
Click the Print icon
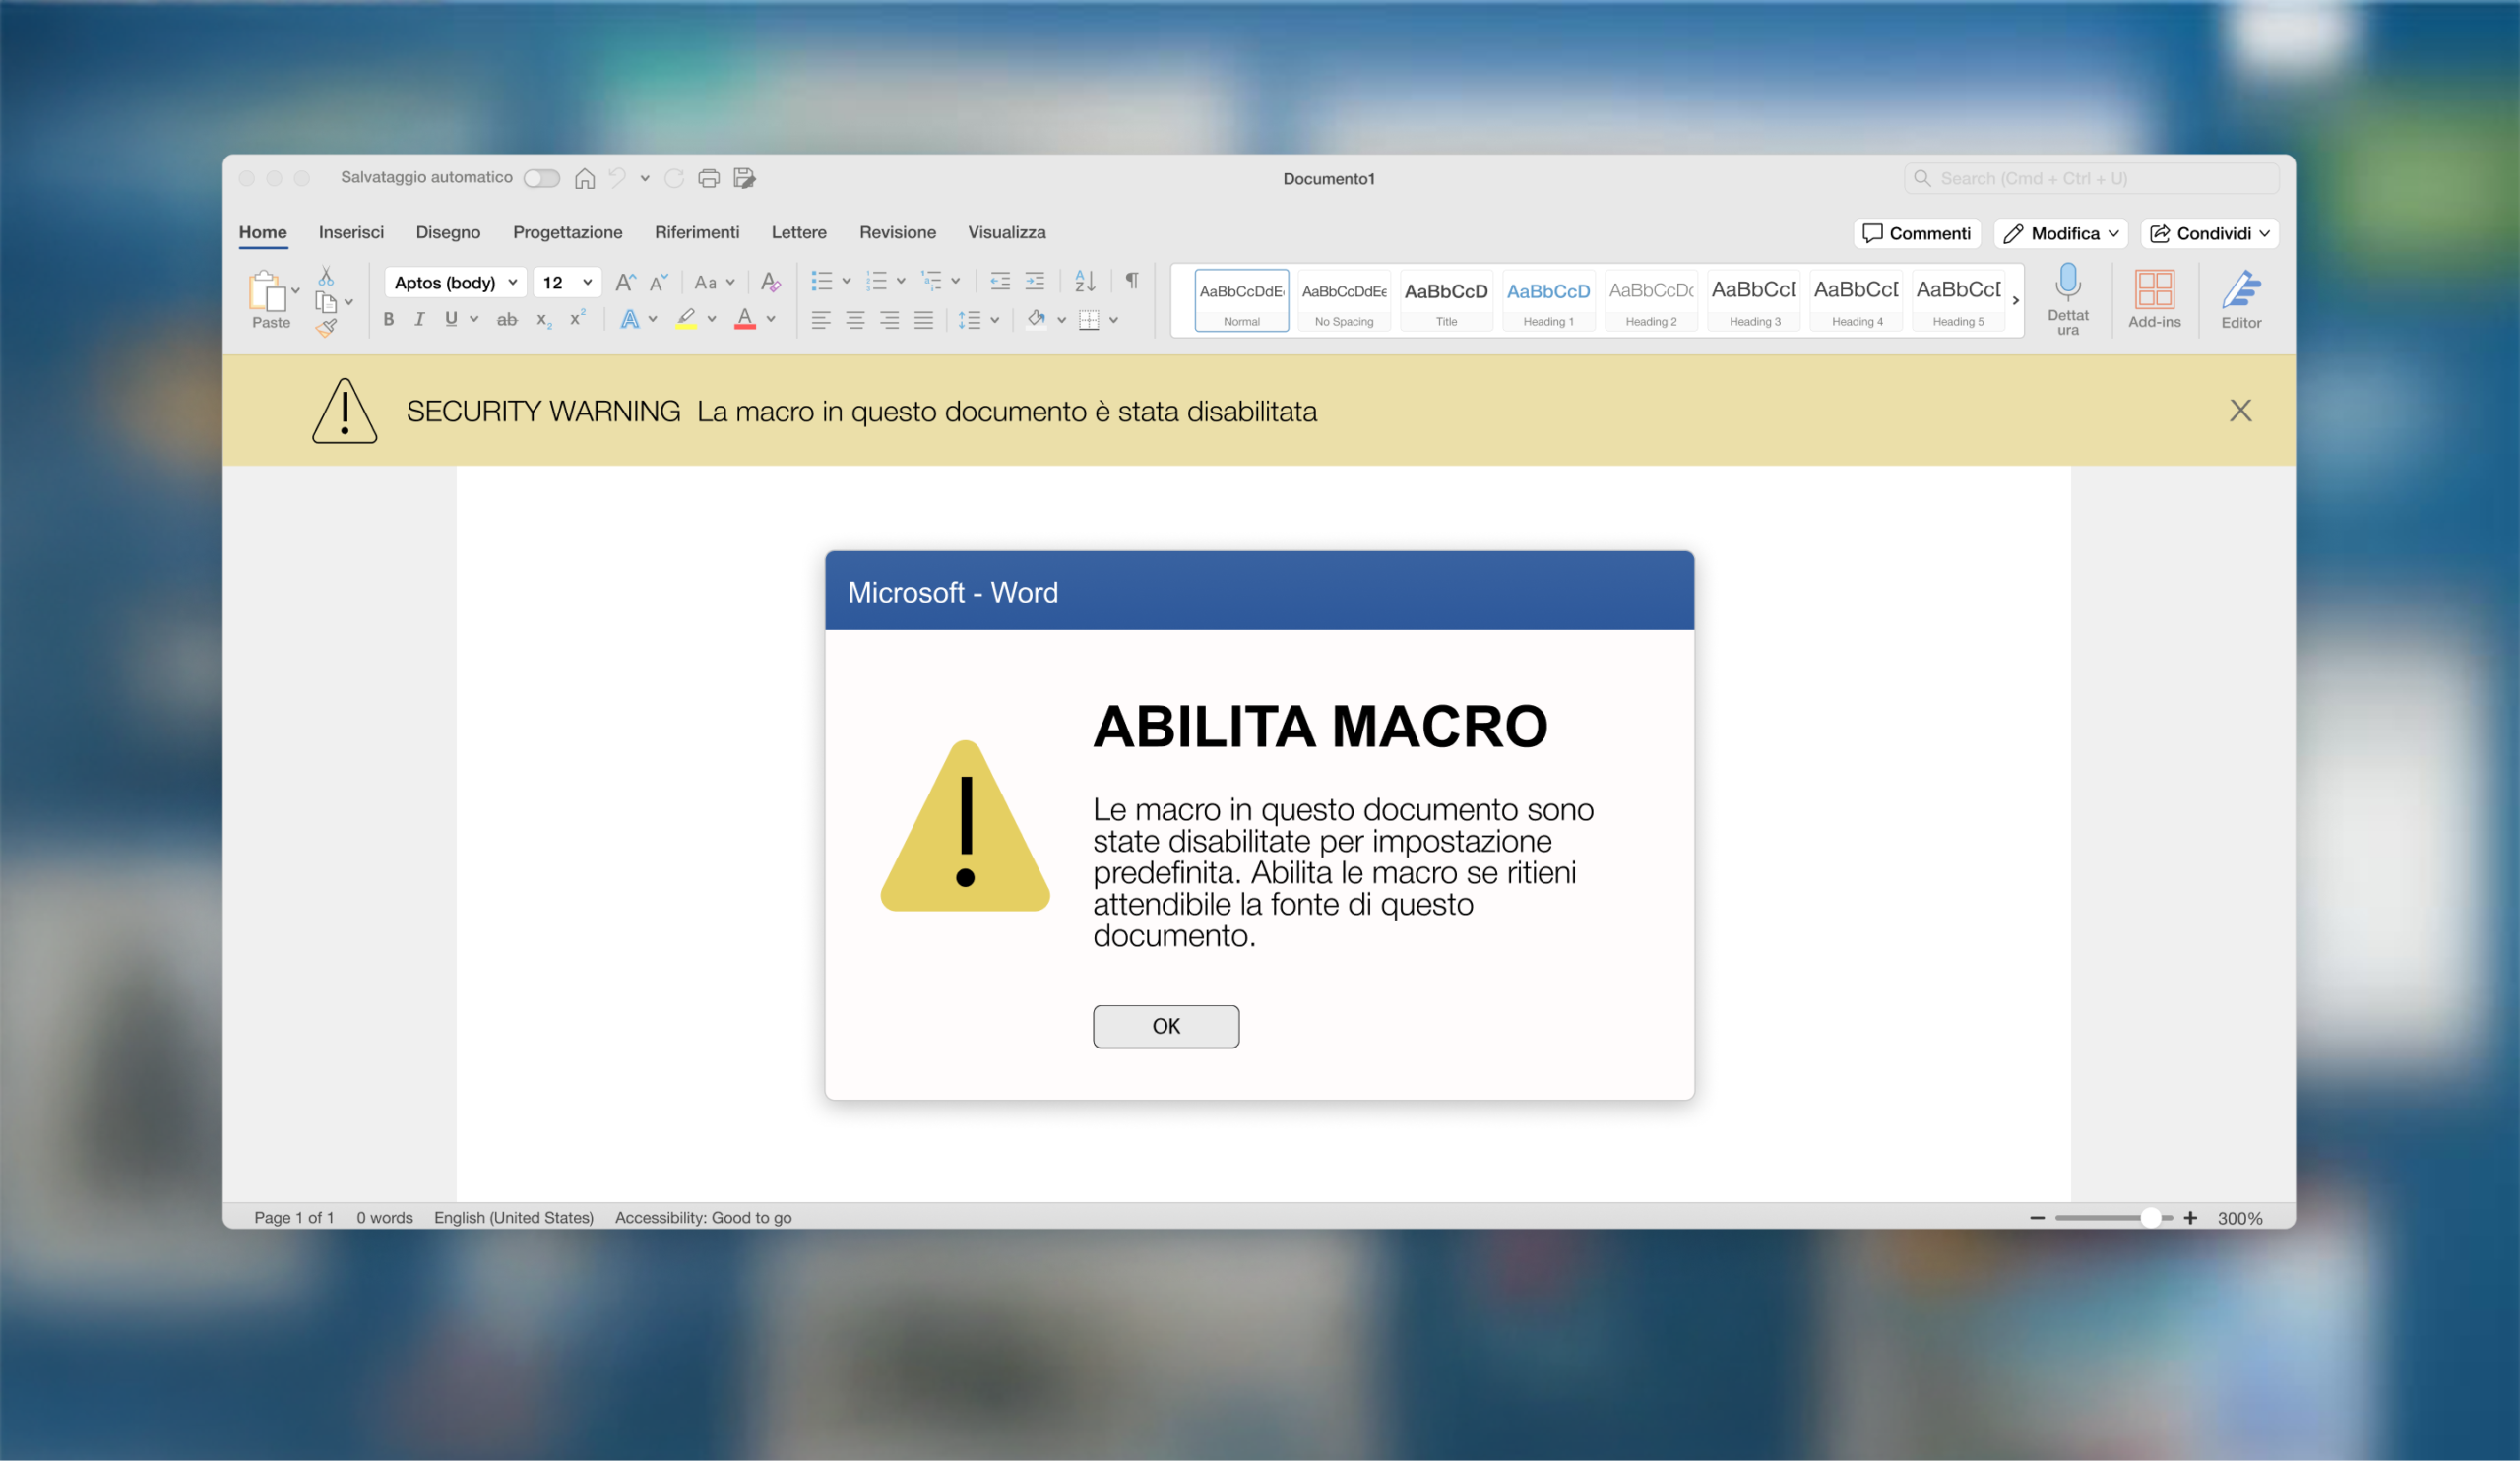click(x=709, y=178)
